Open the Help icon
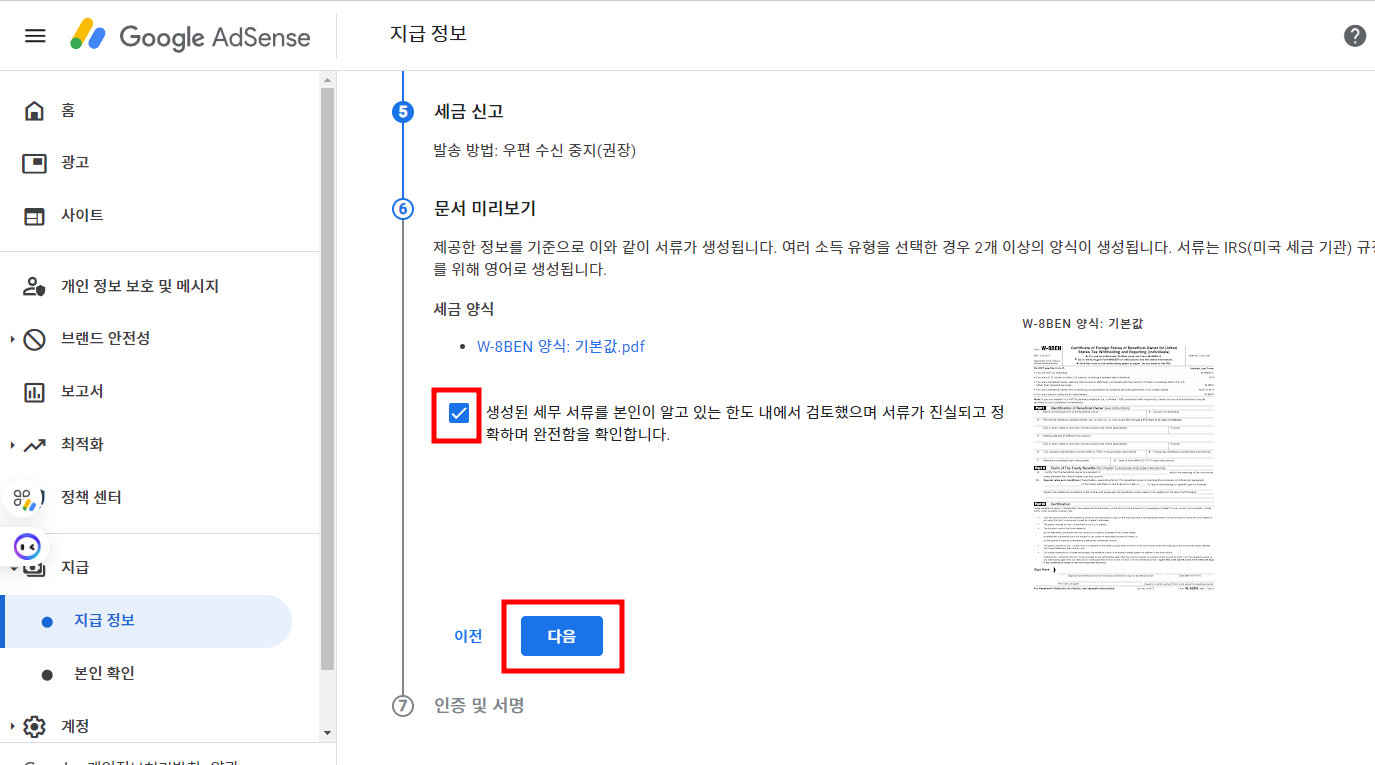The image size is (1375, 765). tap(1354, 35)
